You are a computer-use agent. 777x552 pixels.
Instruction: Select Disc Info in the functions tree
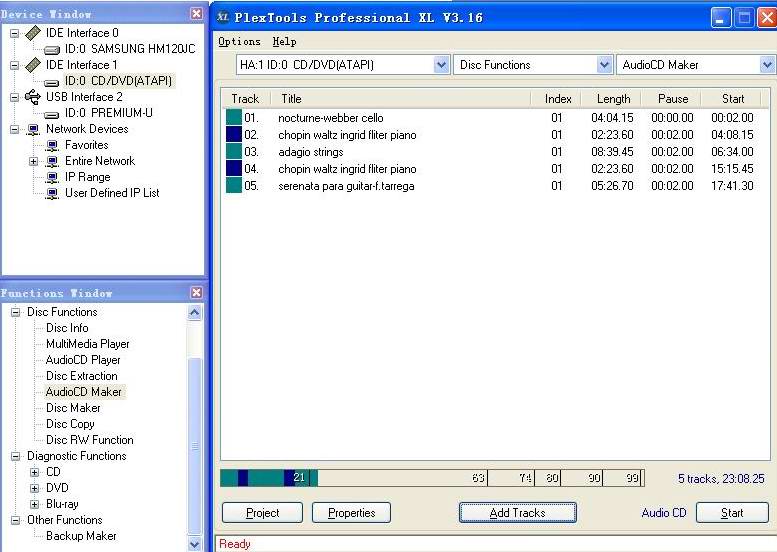point(67,328)
